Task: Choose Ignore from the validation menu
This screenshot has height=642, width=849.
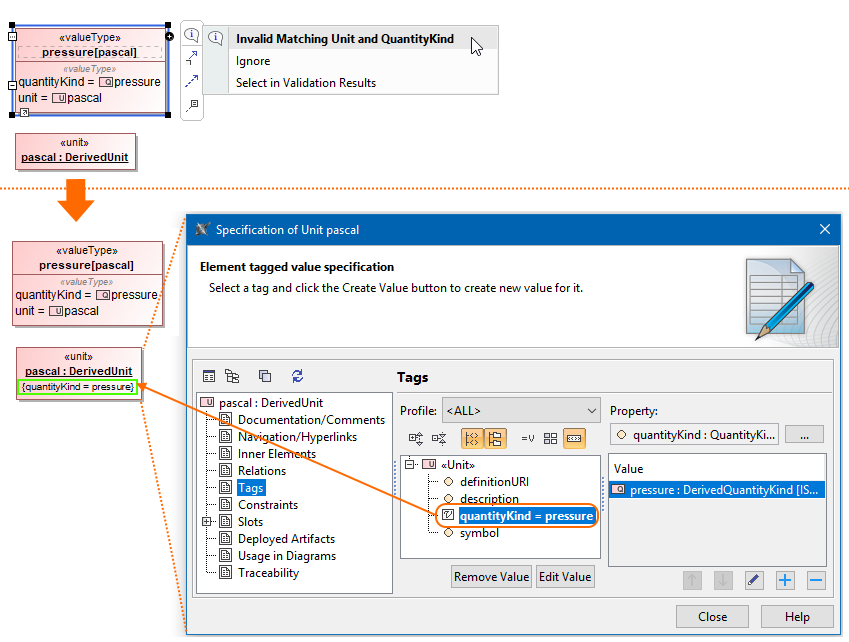Action: point(253,61)
